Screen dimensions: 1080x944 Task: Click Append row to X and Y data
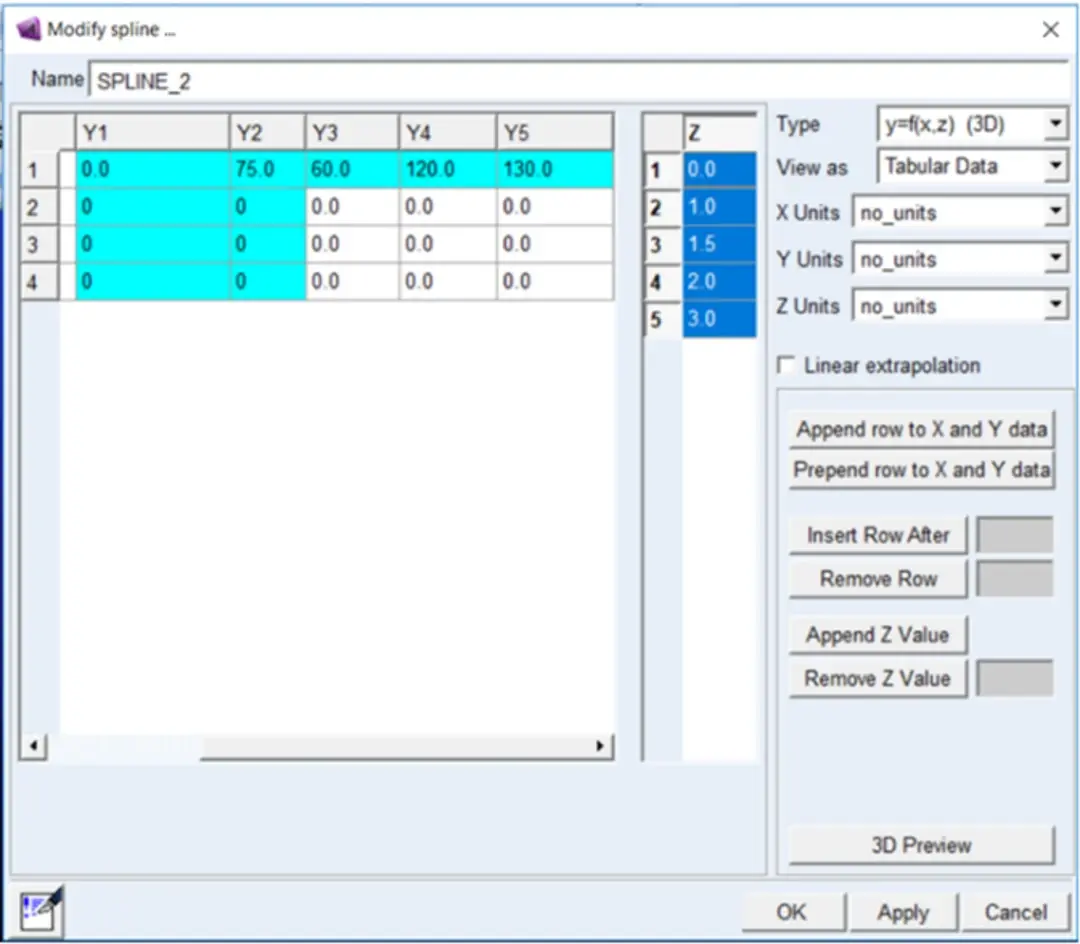pos(922,430)
